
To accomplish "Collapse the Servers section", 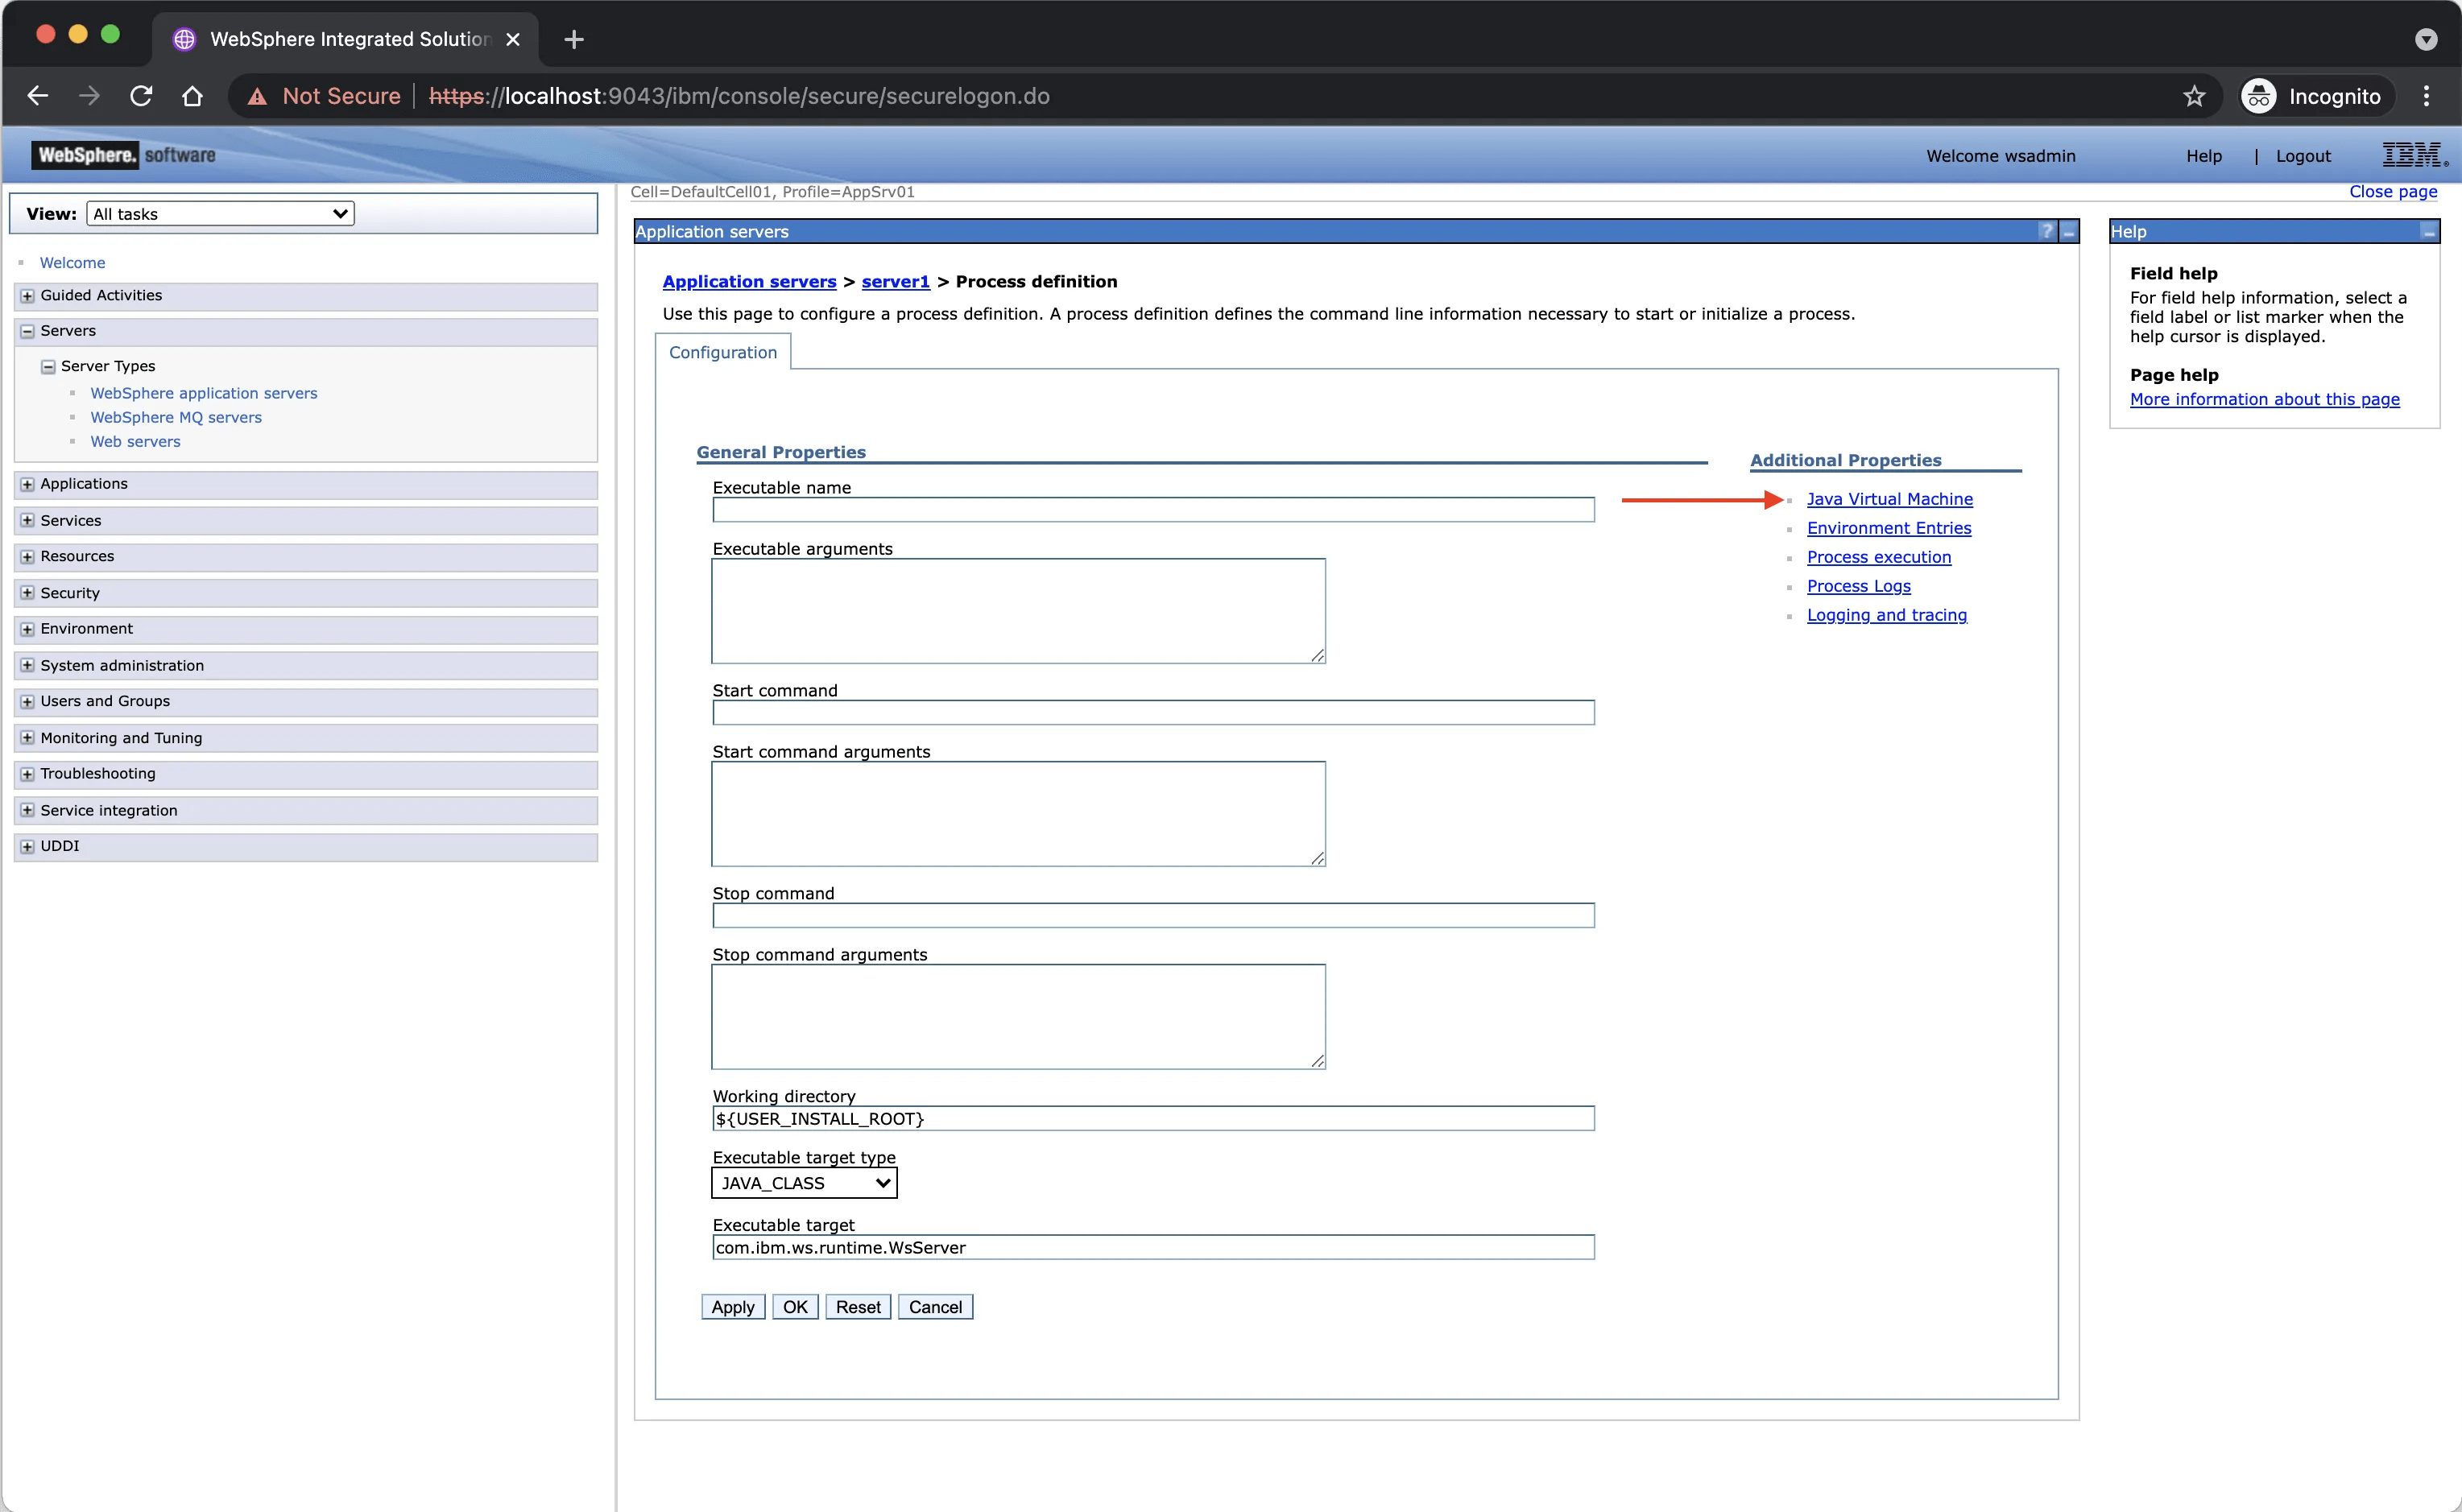I will [x=27, y=331].
